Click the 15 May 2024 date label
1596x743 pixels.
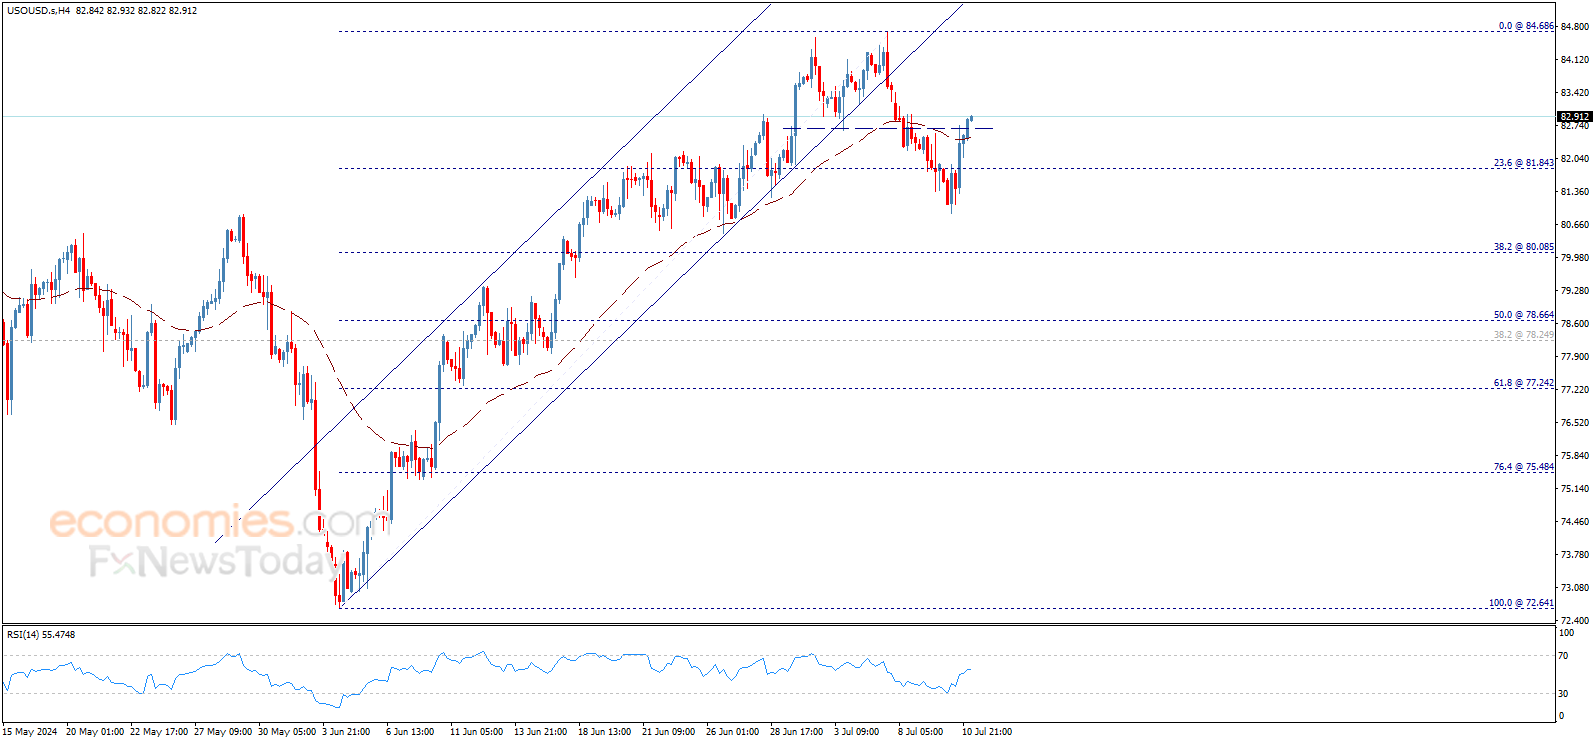point(30,732)
